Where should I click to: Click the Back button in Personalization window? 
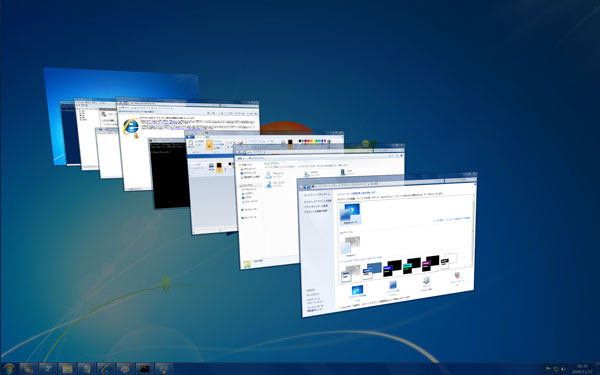coord(301,187)
